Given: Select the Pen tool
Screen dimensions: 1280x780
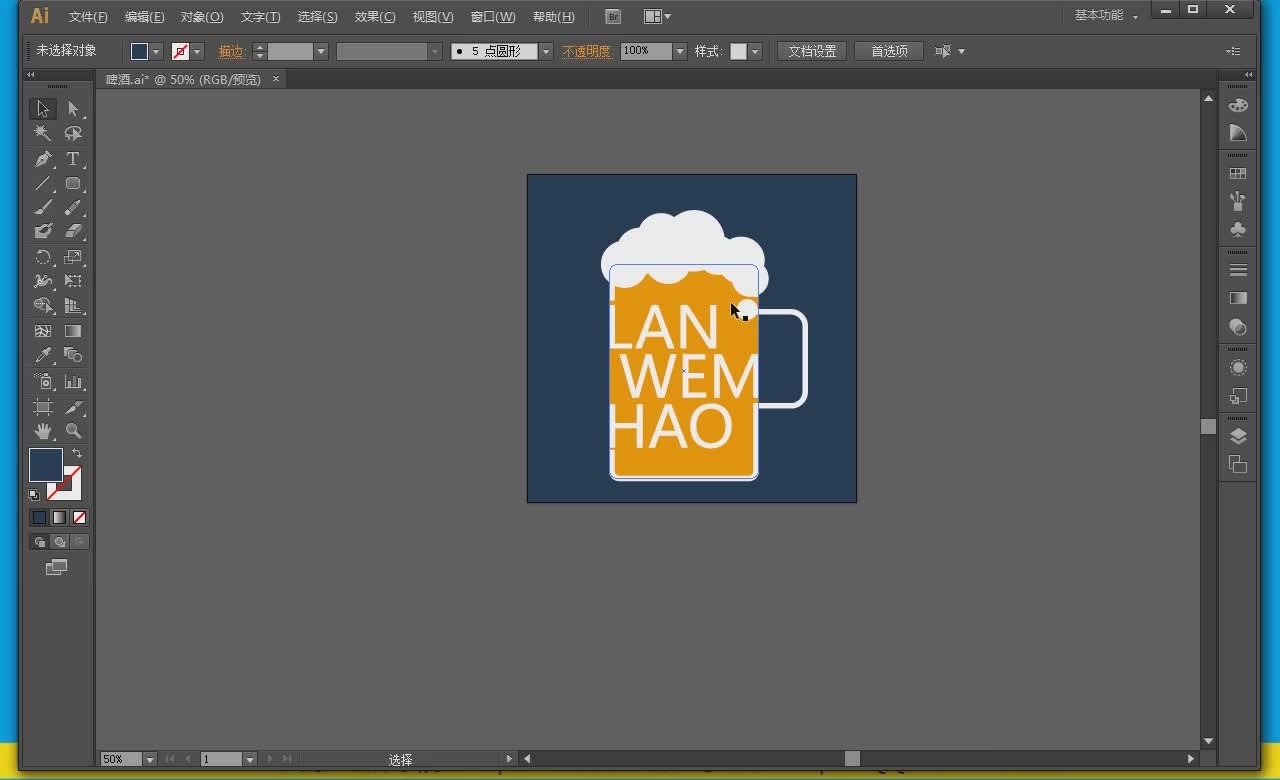Looking at the screenshot, I should click(43, 159).
